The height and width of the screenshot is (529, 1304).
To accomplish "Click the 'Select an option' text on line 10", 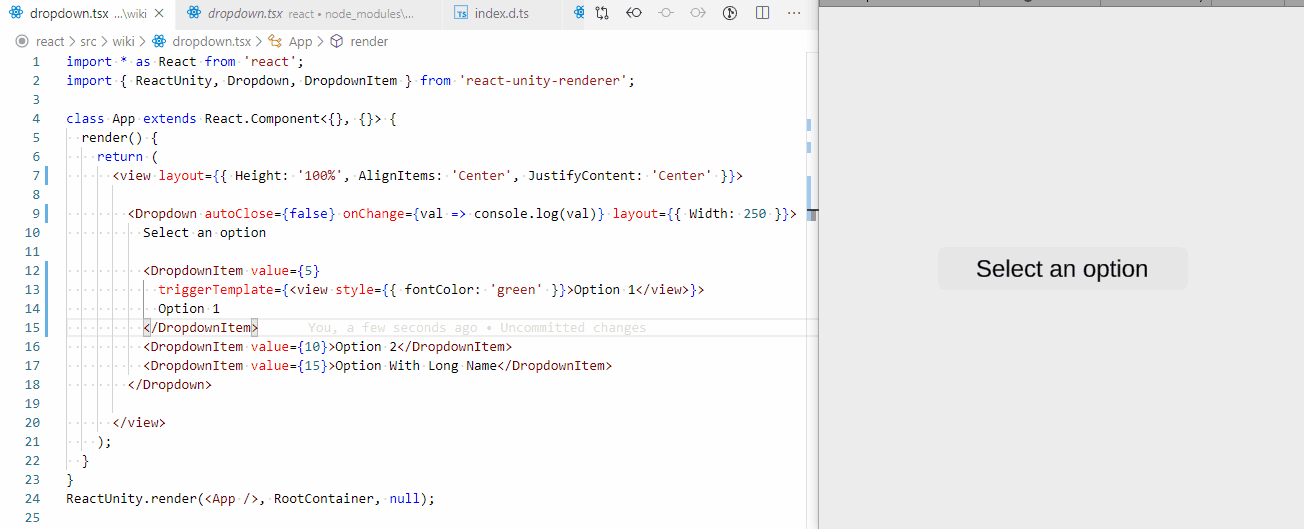I will pyautogui.click(x=205, y=233).
